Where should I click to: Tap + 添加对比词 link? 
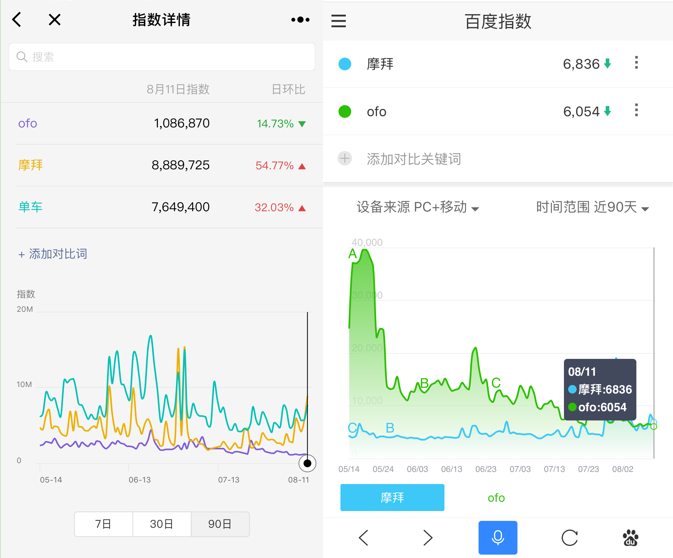(x=53, y=254)
